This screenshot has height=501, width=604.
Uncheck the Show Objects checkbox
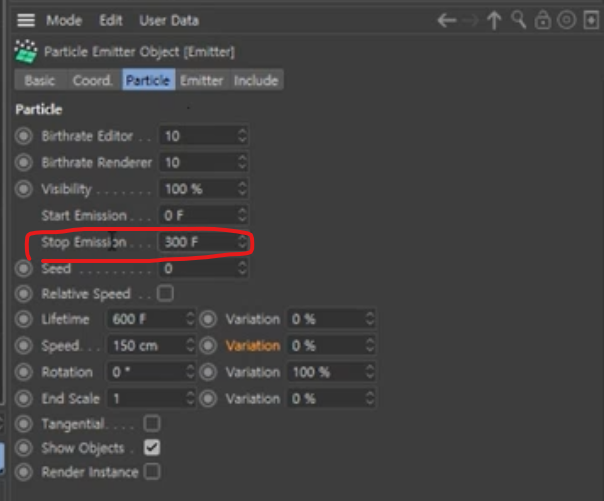point(152,447)
